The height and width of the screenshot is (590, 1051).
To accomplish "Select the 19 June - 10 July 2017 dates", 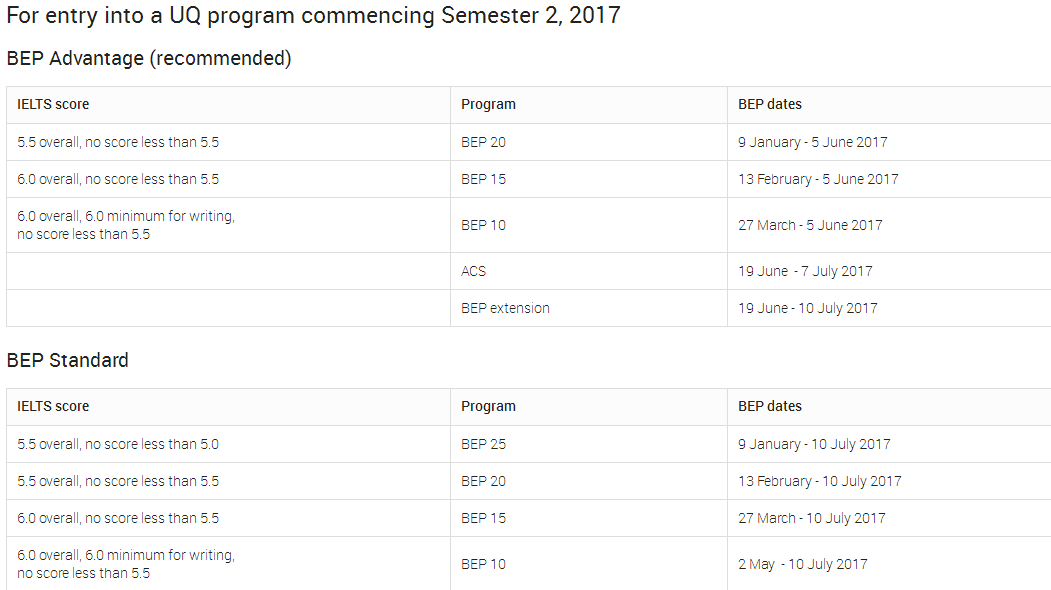I will tap(808, 308).
